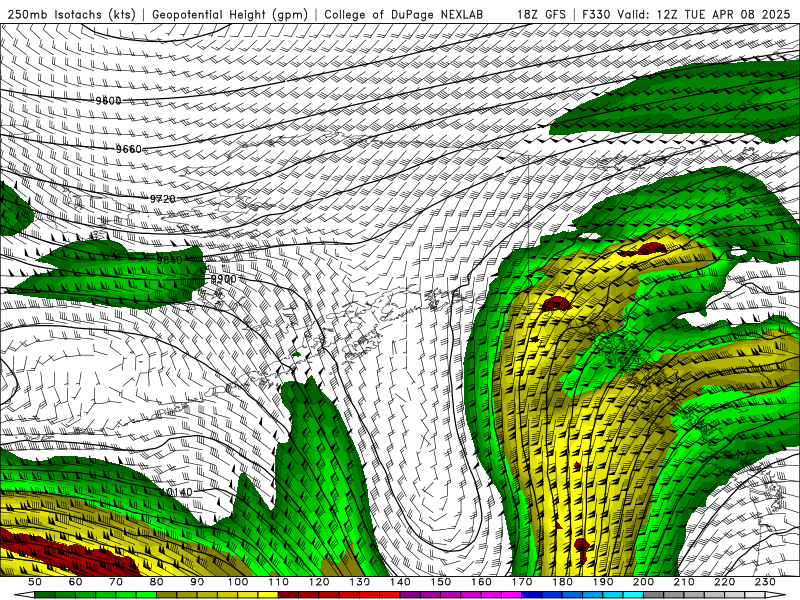Click the 100 kts color bar label
This screenshot has height=600, width=800.
pyautogui.click(x=238, y=582)
